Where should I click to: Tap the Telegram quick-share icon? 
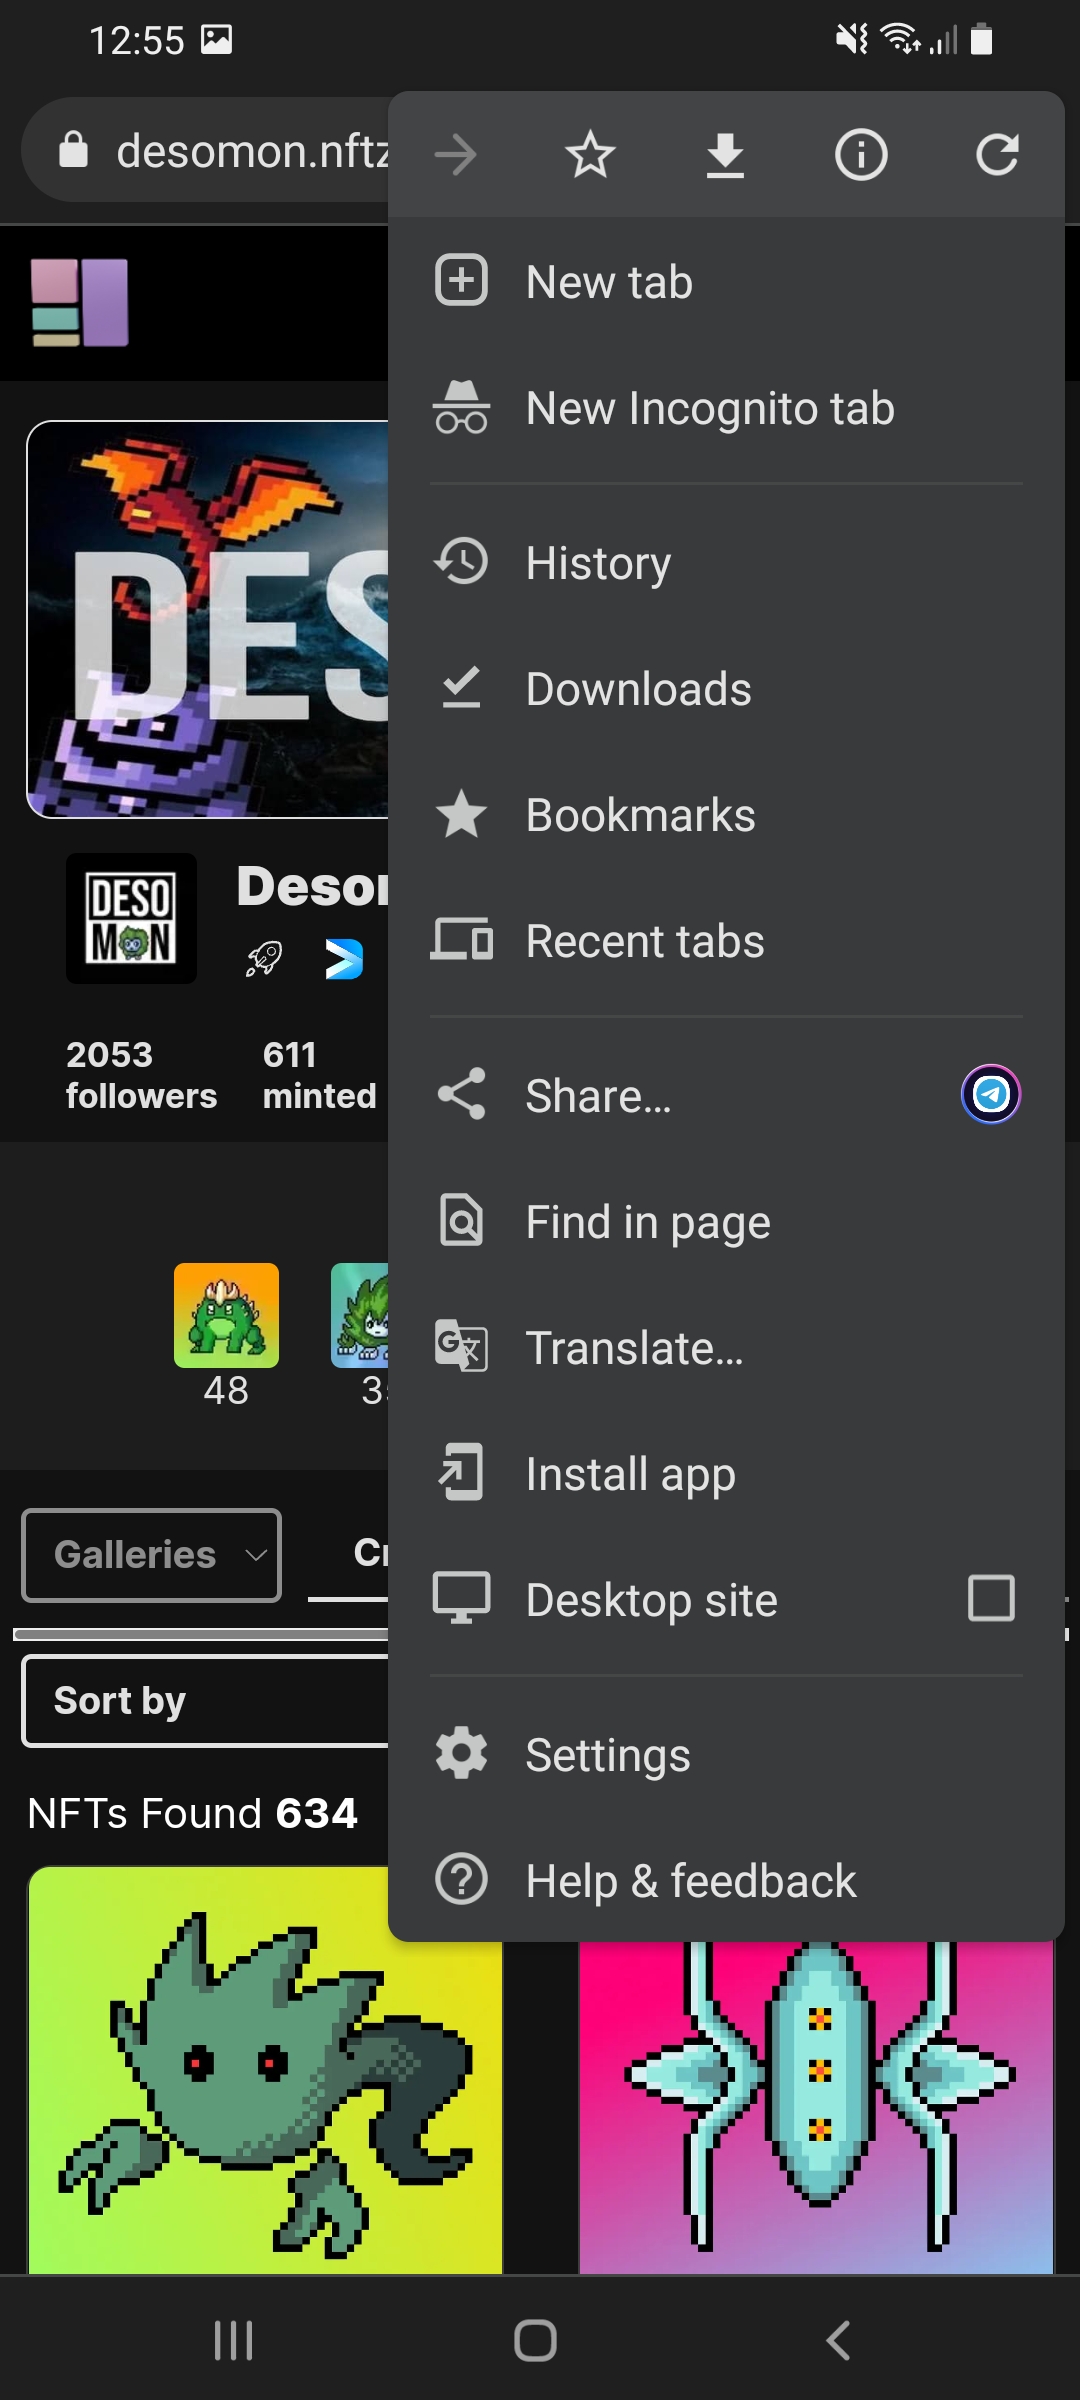(x=990, y=1094)
